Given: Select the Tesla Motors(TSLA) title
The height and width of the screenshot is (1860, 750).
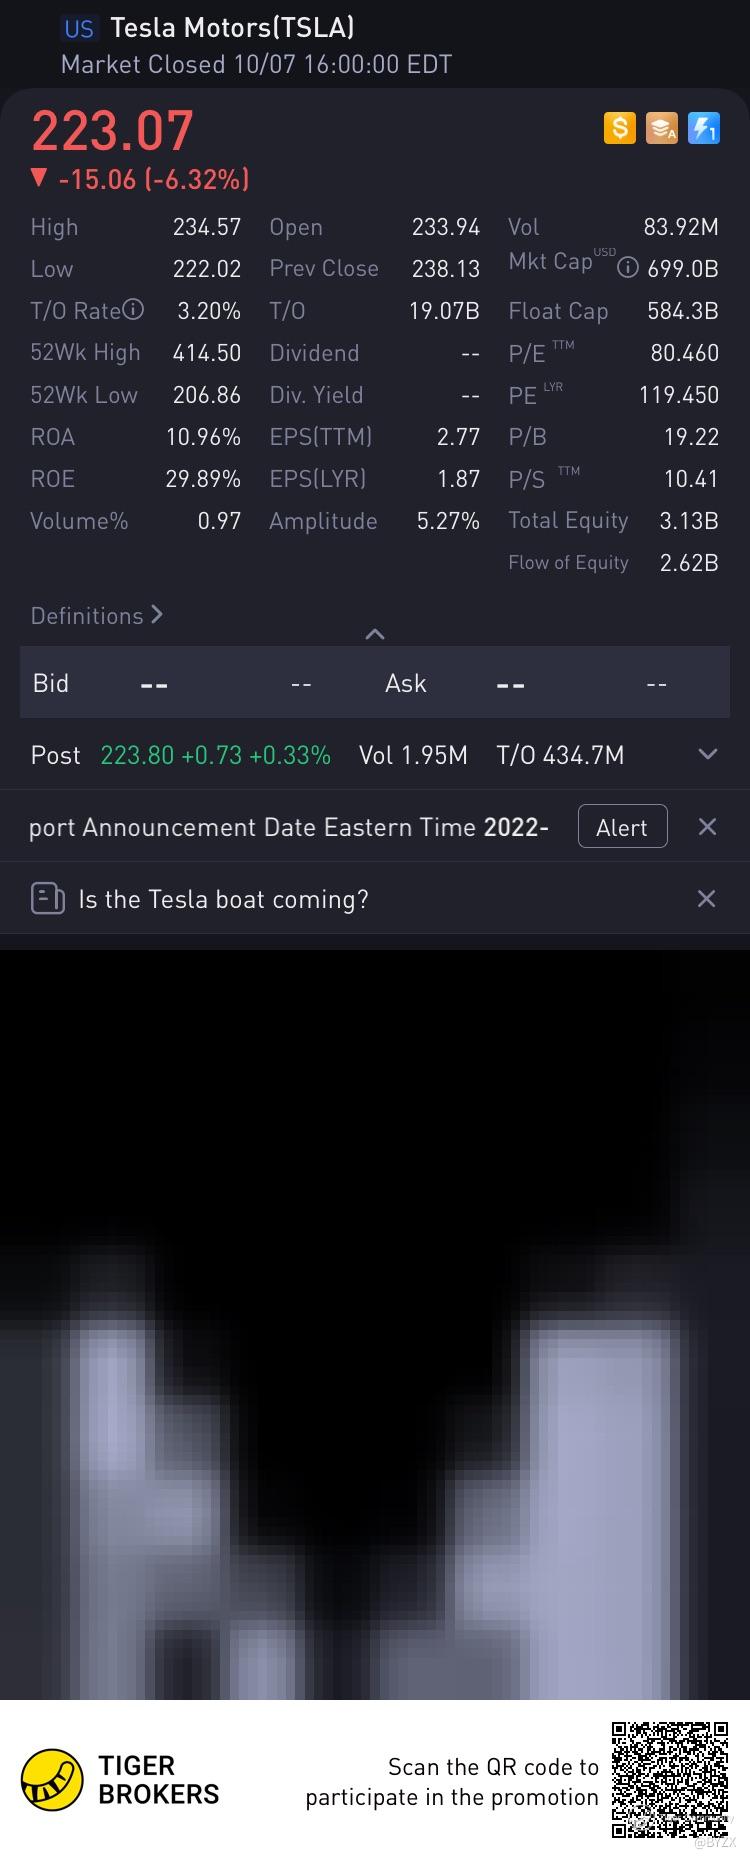Looking at the screenshot, I should click(232, 28).
